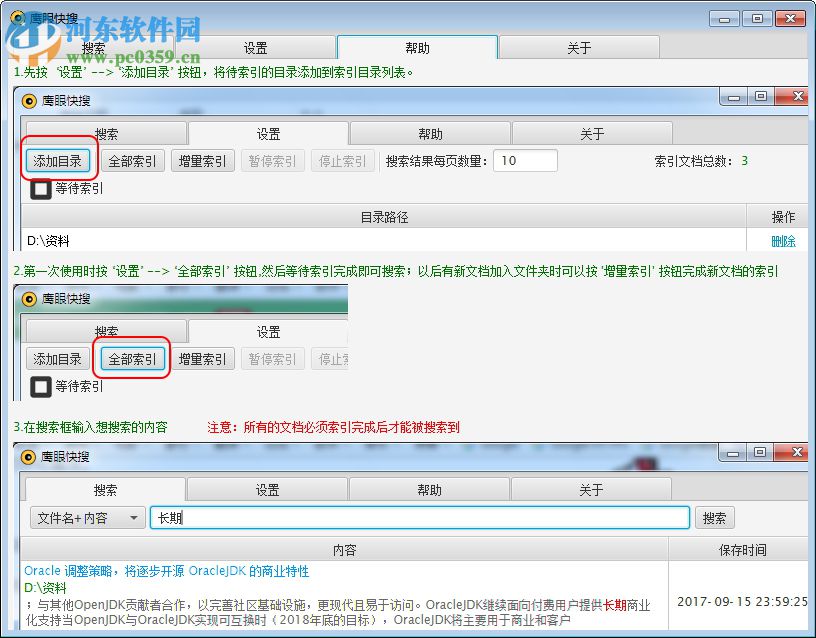Click 删除 to remove the D:\资料 directory
The height and width of the screenshot is (638, 816).
(782, 240)
